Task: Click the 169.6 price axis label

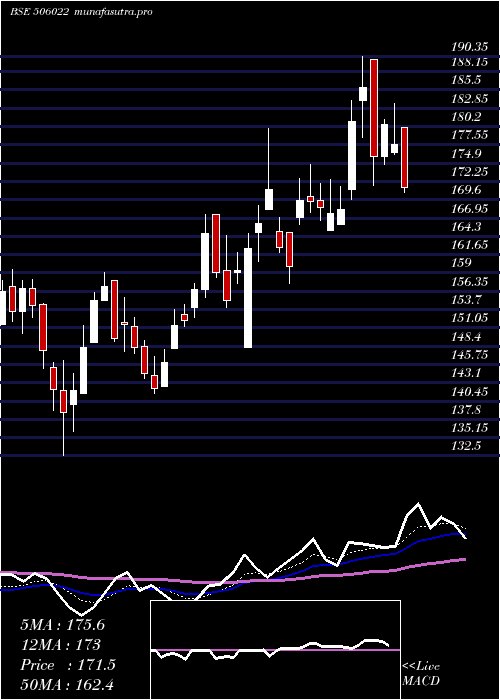Action: tap(467, 190)
